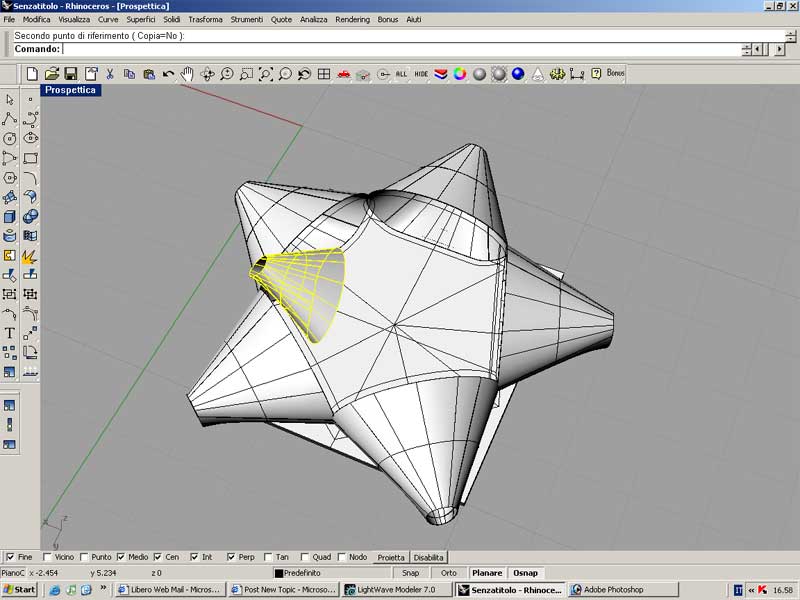Select the Box solid tool
This screenshot has height=600, width=800.
[x=10, y=216]
